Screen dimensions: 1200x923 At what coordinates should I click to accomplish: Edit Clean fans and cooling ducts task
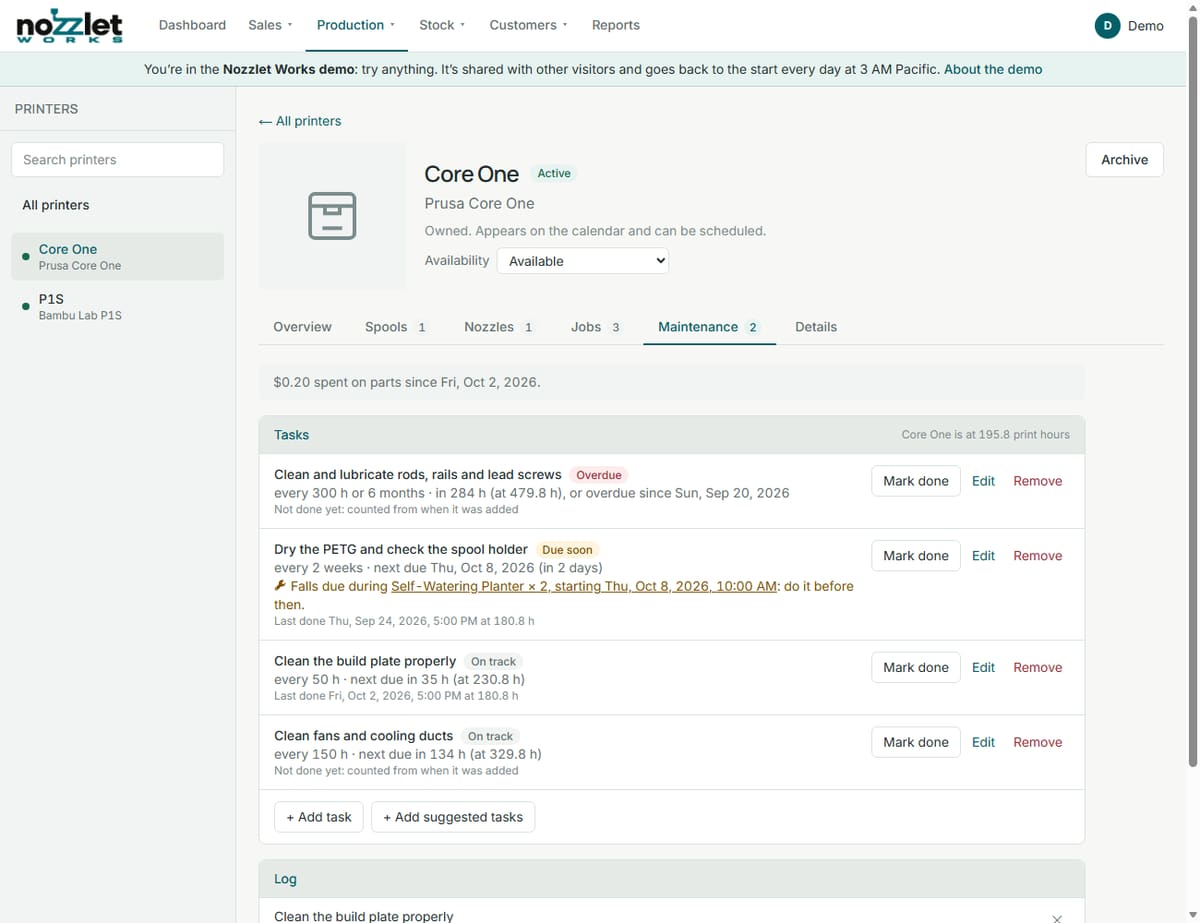[983, 742]
